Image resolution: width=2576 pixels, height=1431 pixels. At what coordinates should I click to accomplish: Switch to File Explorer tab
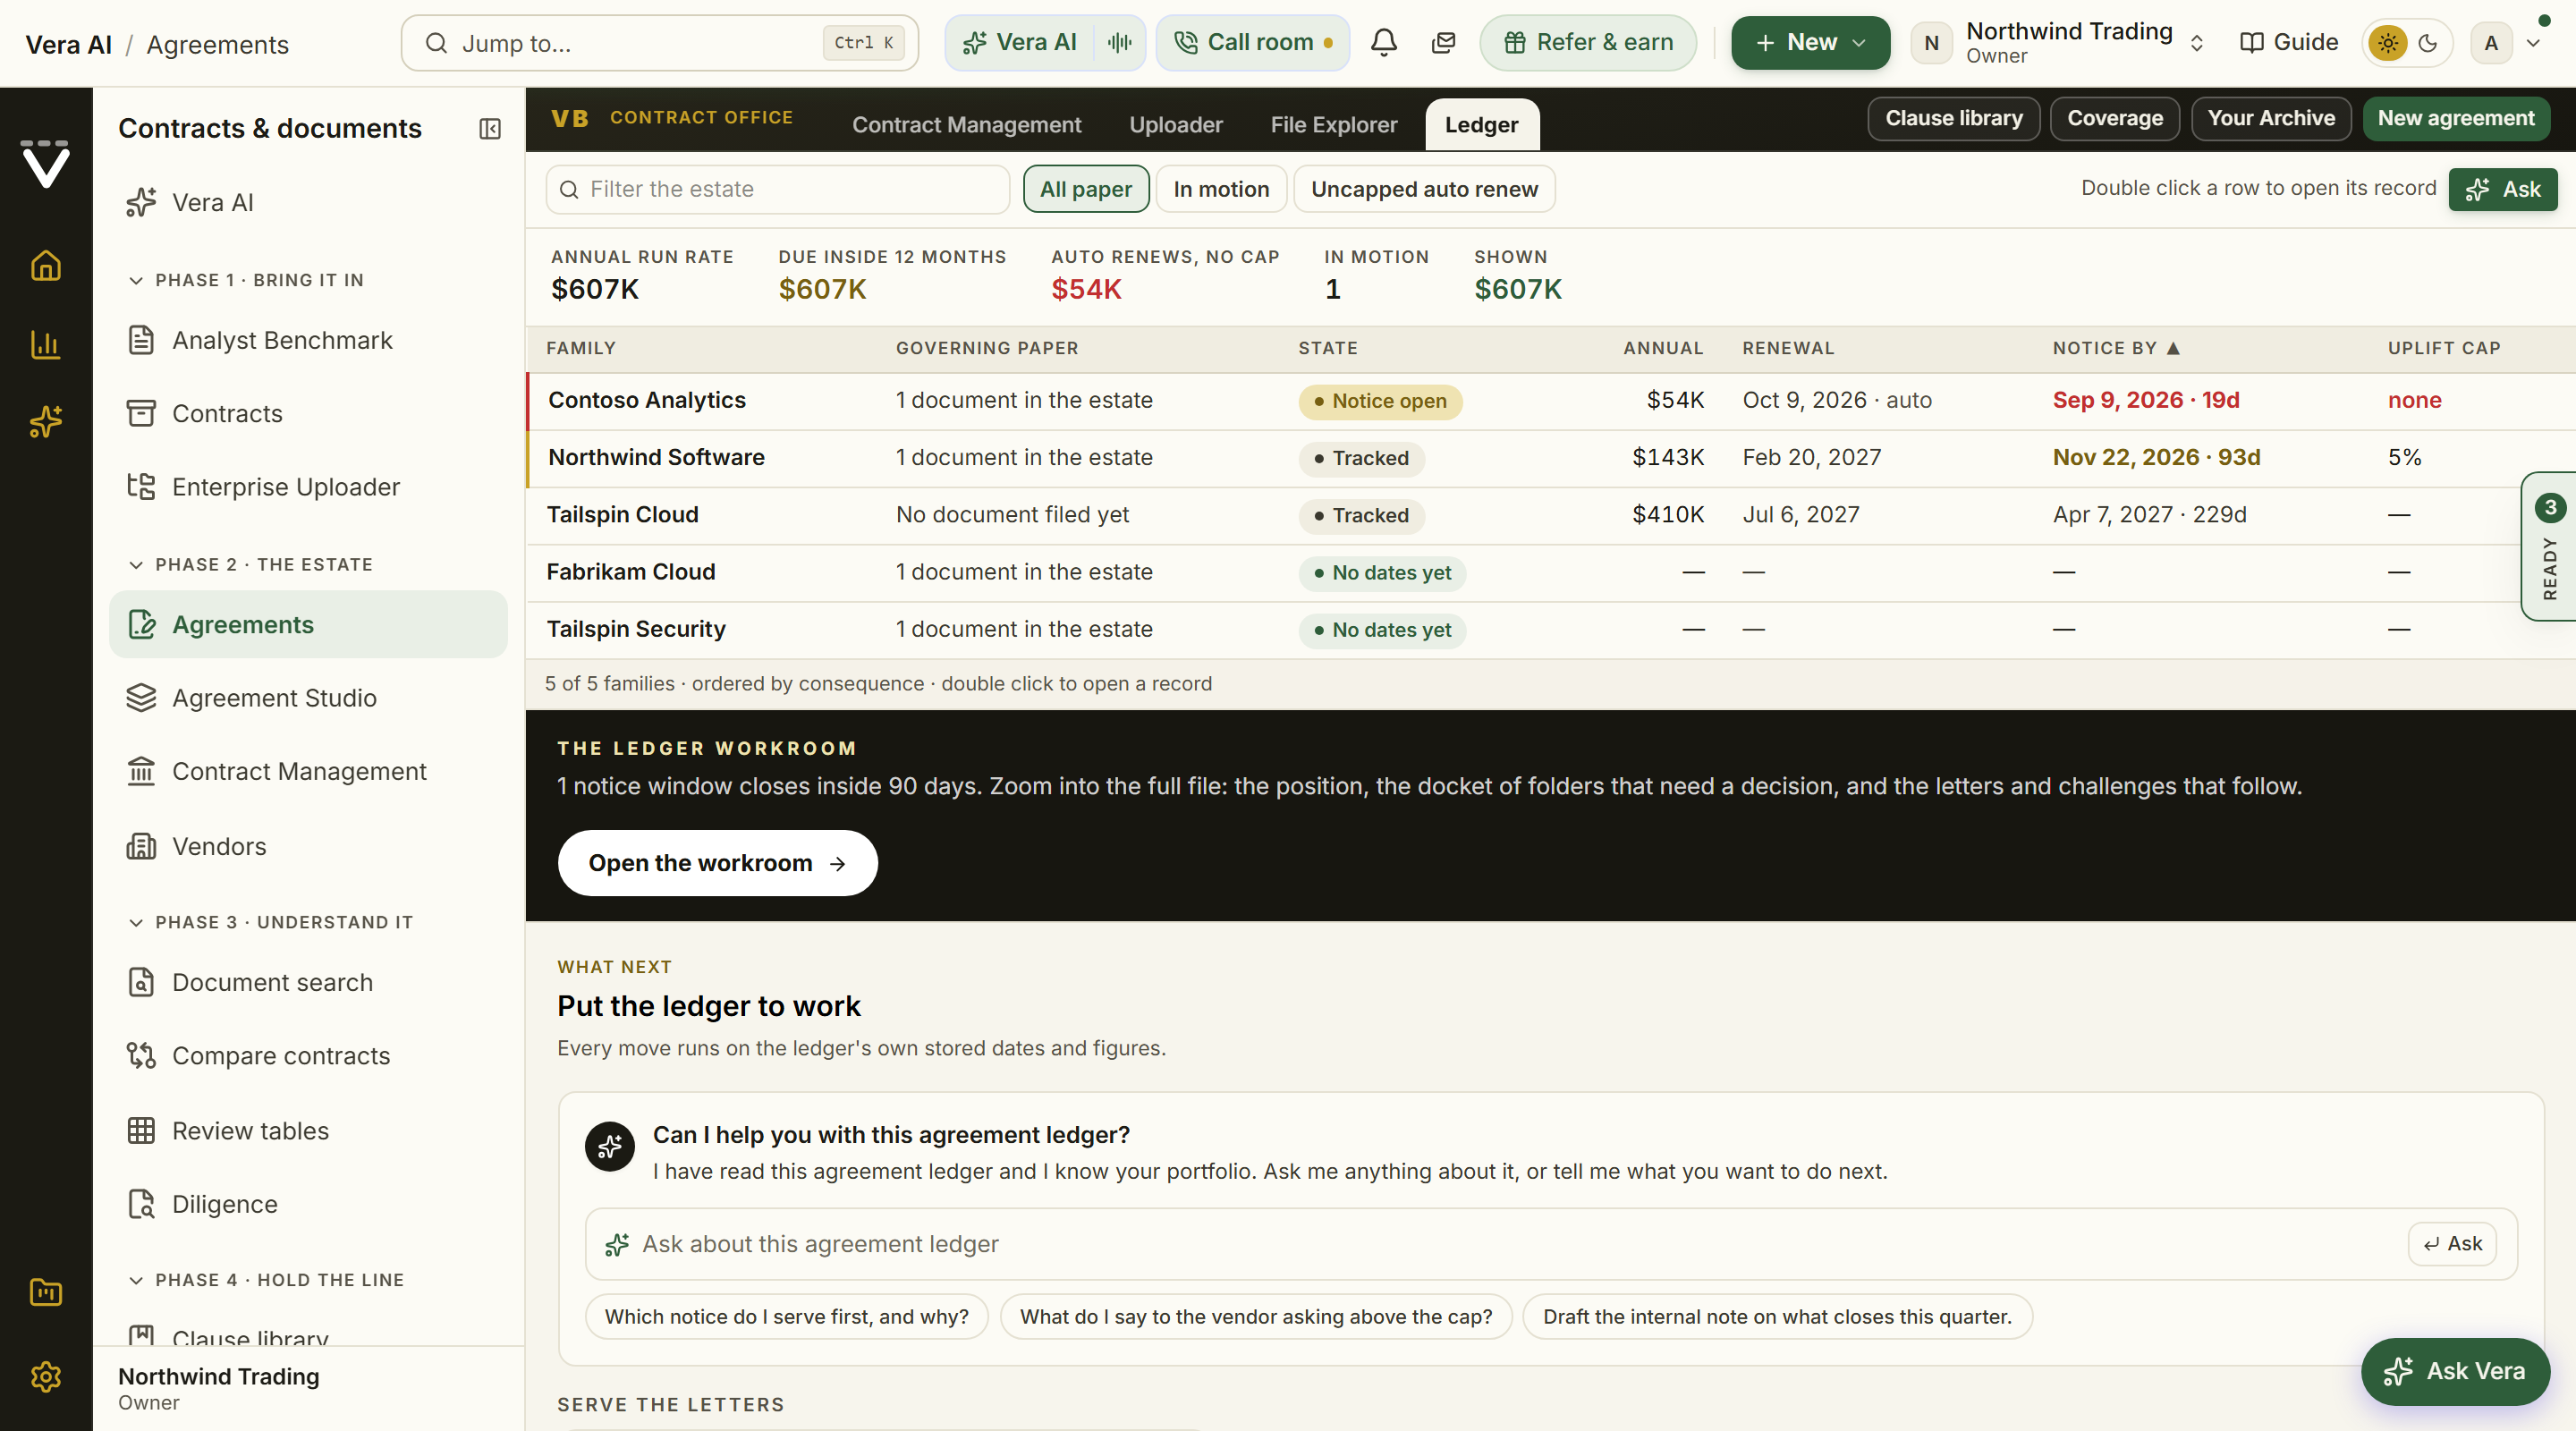coord(1334,125)
